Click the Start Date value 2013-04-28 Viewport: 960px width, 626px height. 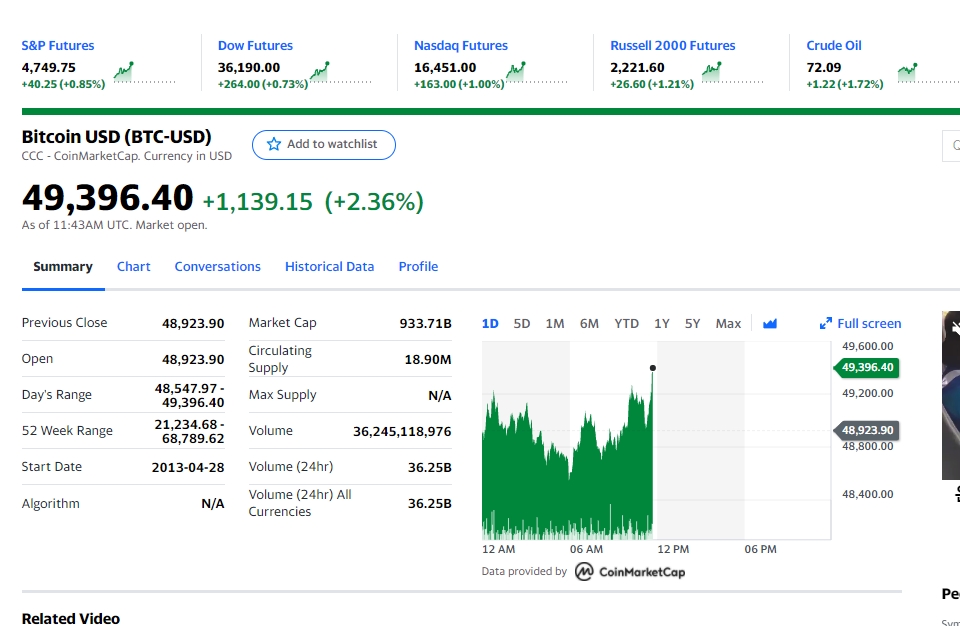[x=188, y=467]
